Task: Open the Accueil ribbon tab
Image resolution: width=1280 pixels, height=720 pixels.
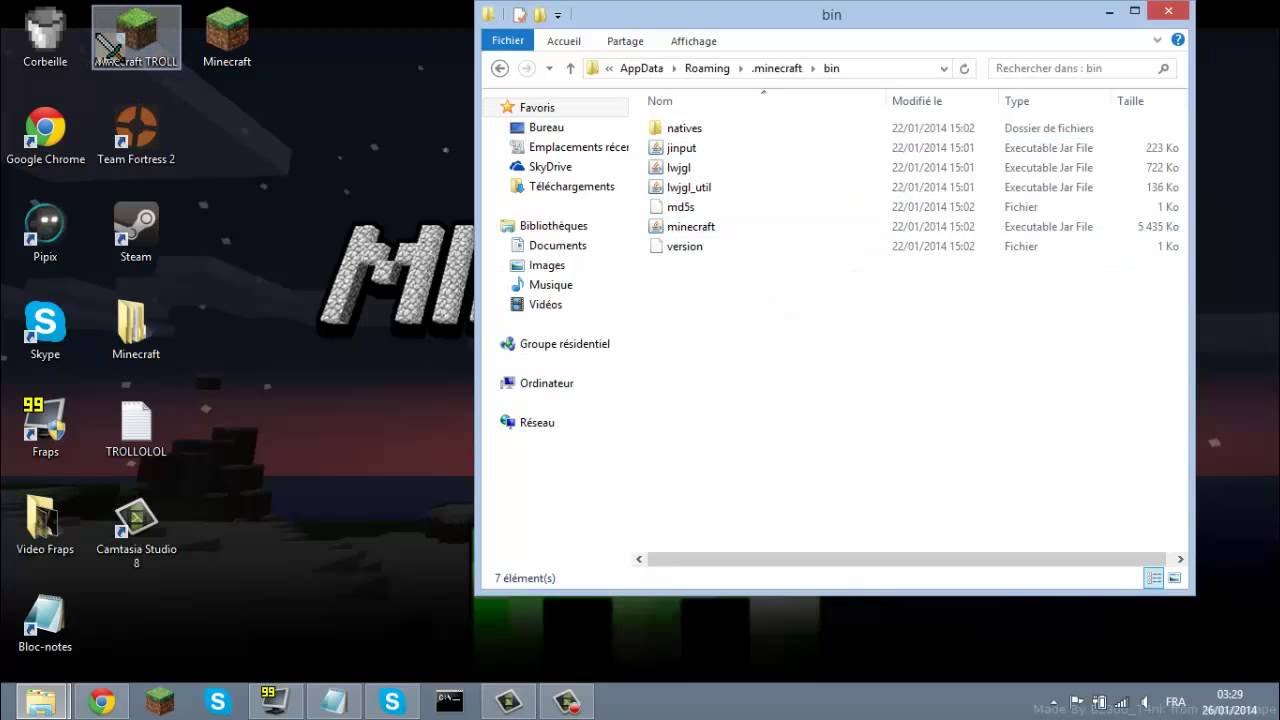Action: tap(563, 41)
